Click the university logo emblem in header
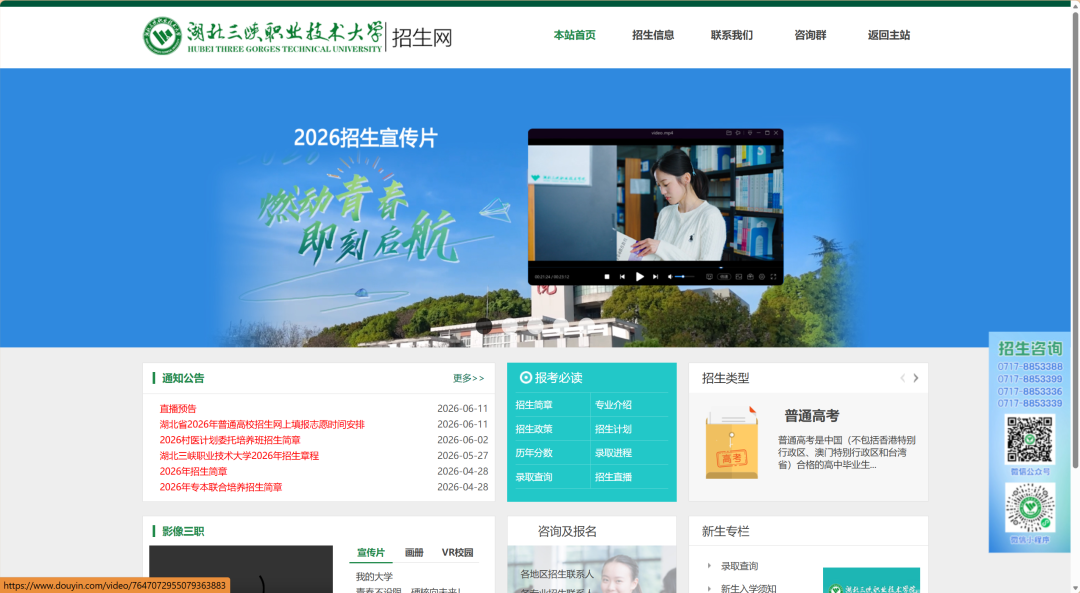This screenshot has height=593, width=1080. point(162,36)
